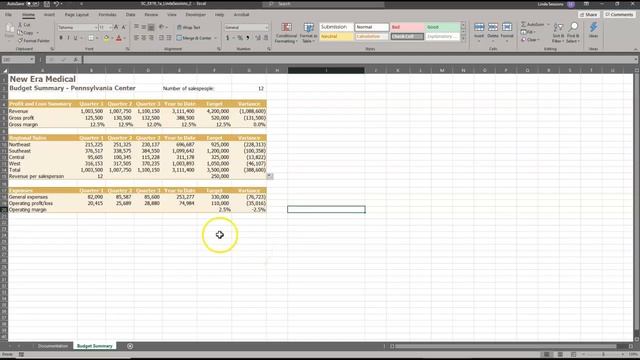The image size is (640, 360).
Task: Open the Documentation sheet tab
Action: pos(53,346)
